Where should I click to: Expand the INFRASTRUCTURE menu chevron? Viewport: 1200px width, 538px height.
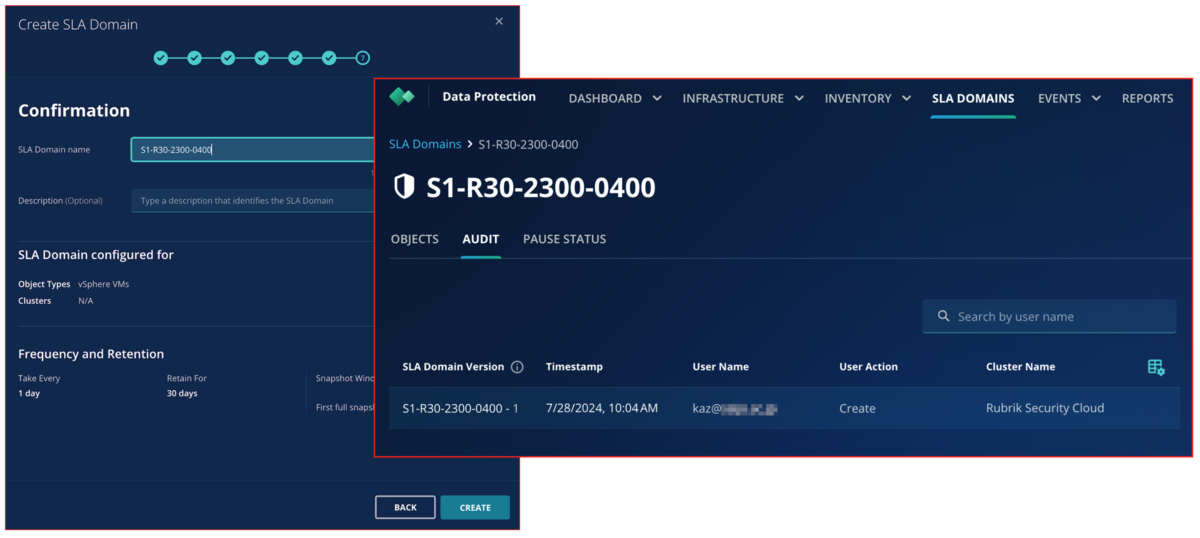(799, 98)
